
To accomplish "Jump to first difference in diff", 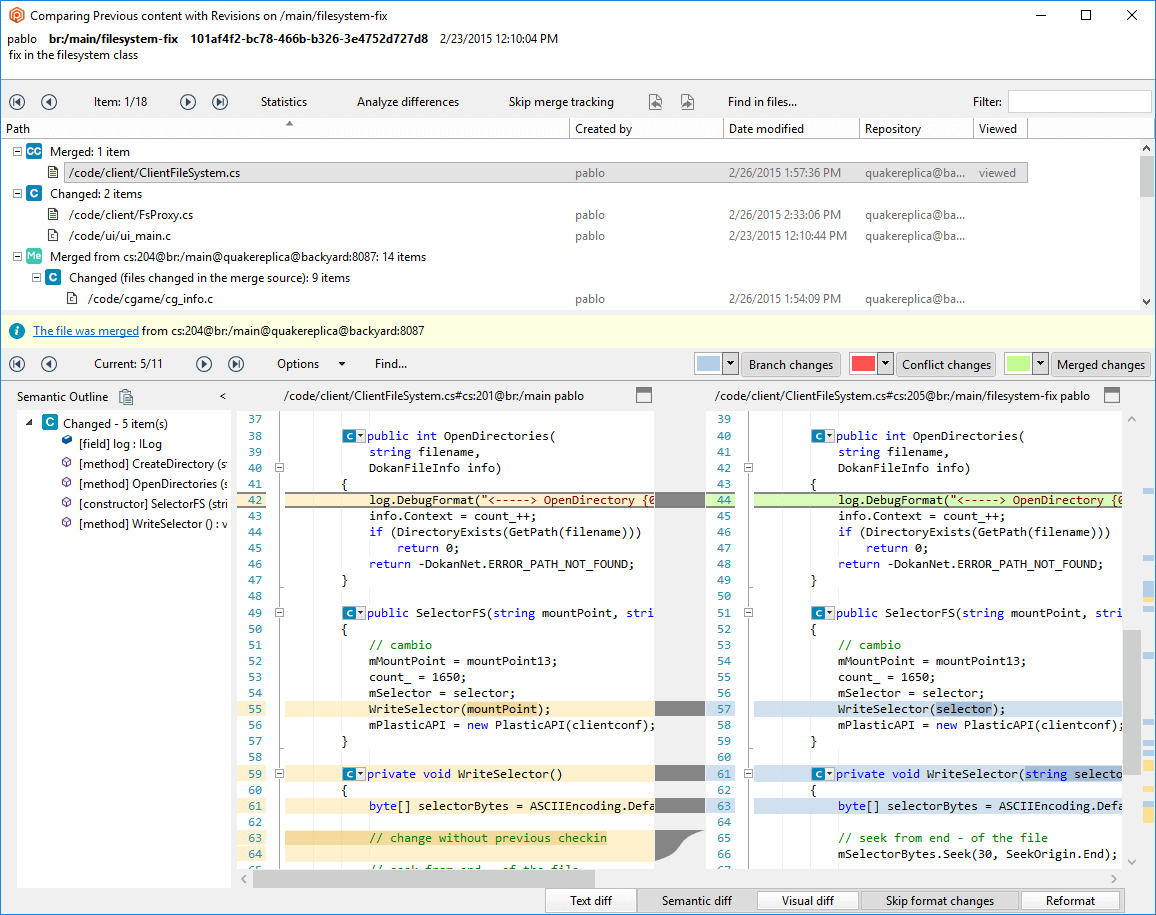I will point(17,363).
